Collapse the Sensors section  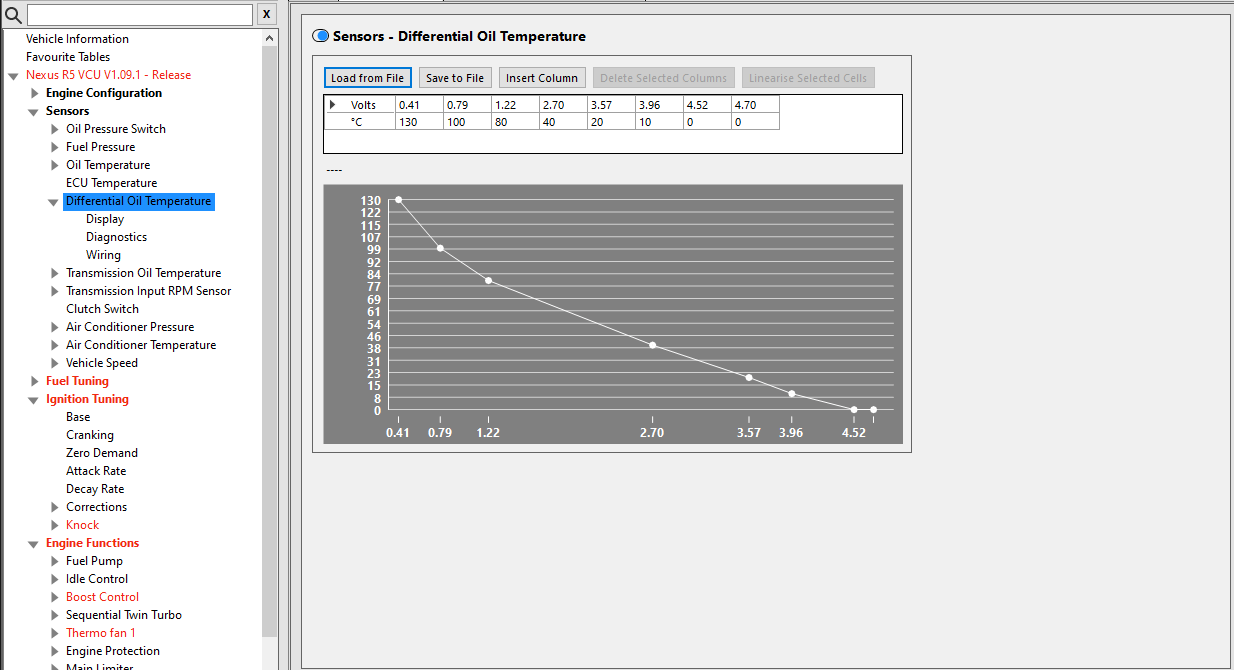click(x=33, y=110)
